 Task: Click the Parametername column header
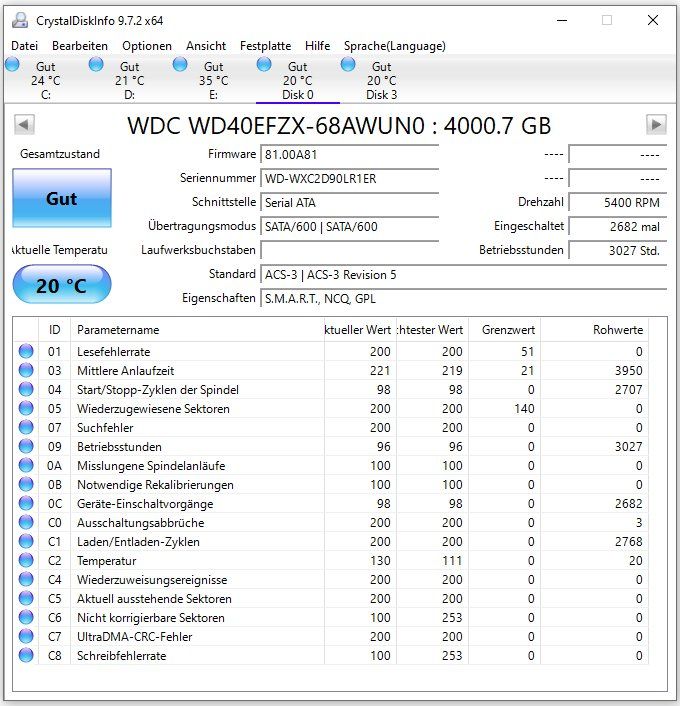tap(197, 330)
